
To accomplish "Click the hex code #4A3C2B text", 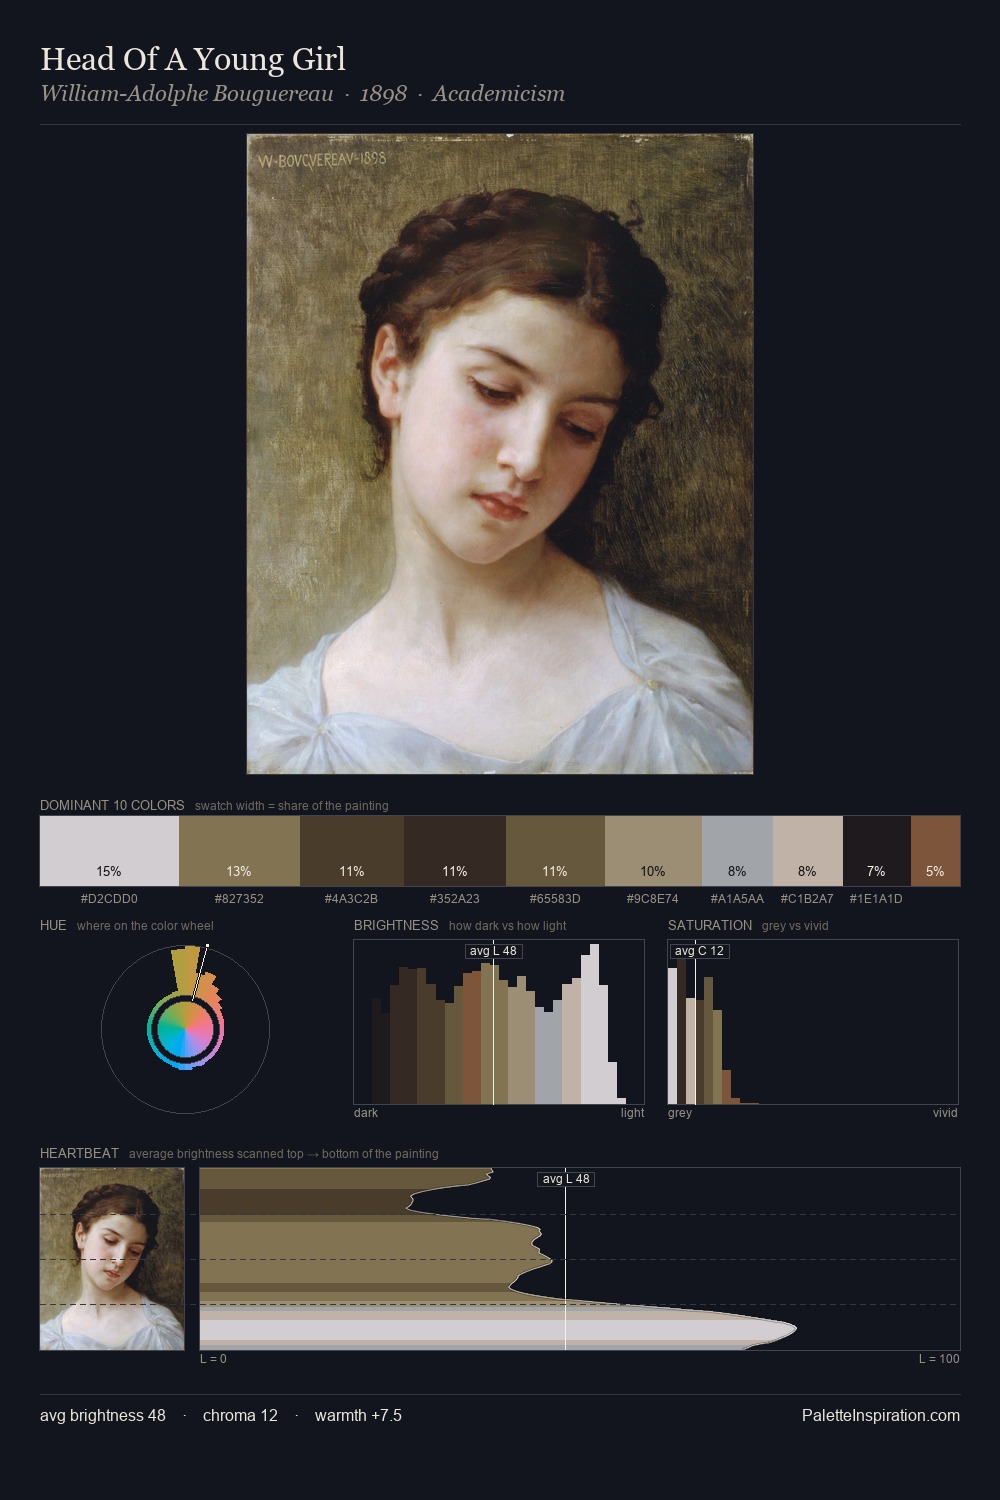I will coord(351,899).
